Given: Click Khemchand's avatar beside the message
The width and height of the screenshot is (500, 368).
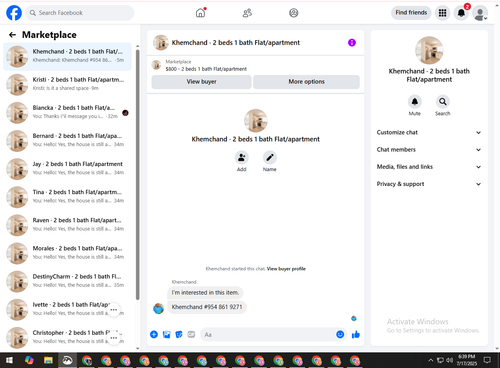Looking at the screenshot, I should [x=158, y=309].
